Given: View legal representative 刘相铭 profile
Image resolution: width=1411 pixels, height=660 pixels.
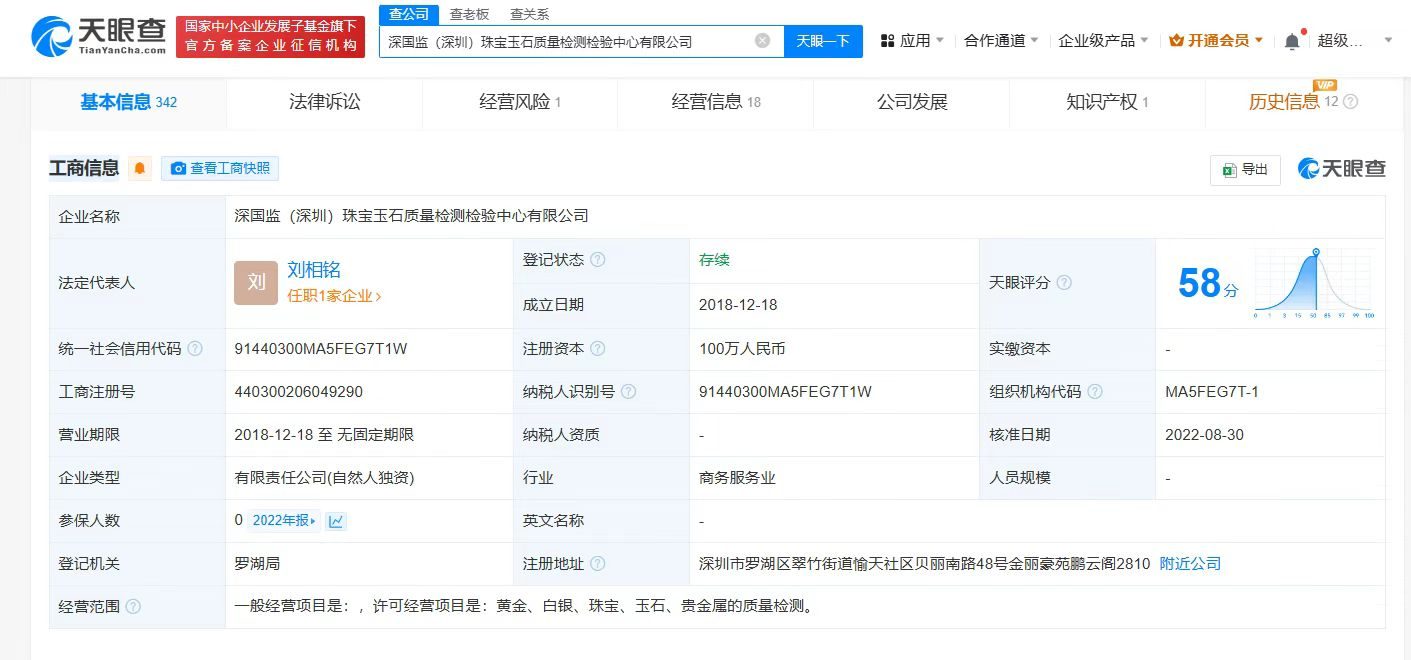Looking at the screenshot, I should tap(313, 268).
